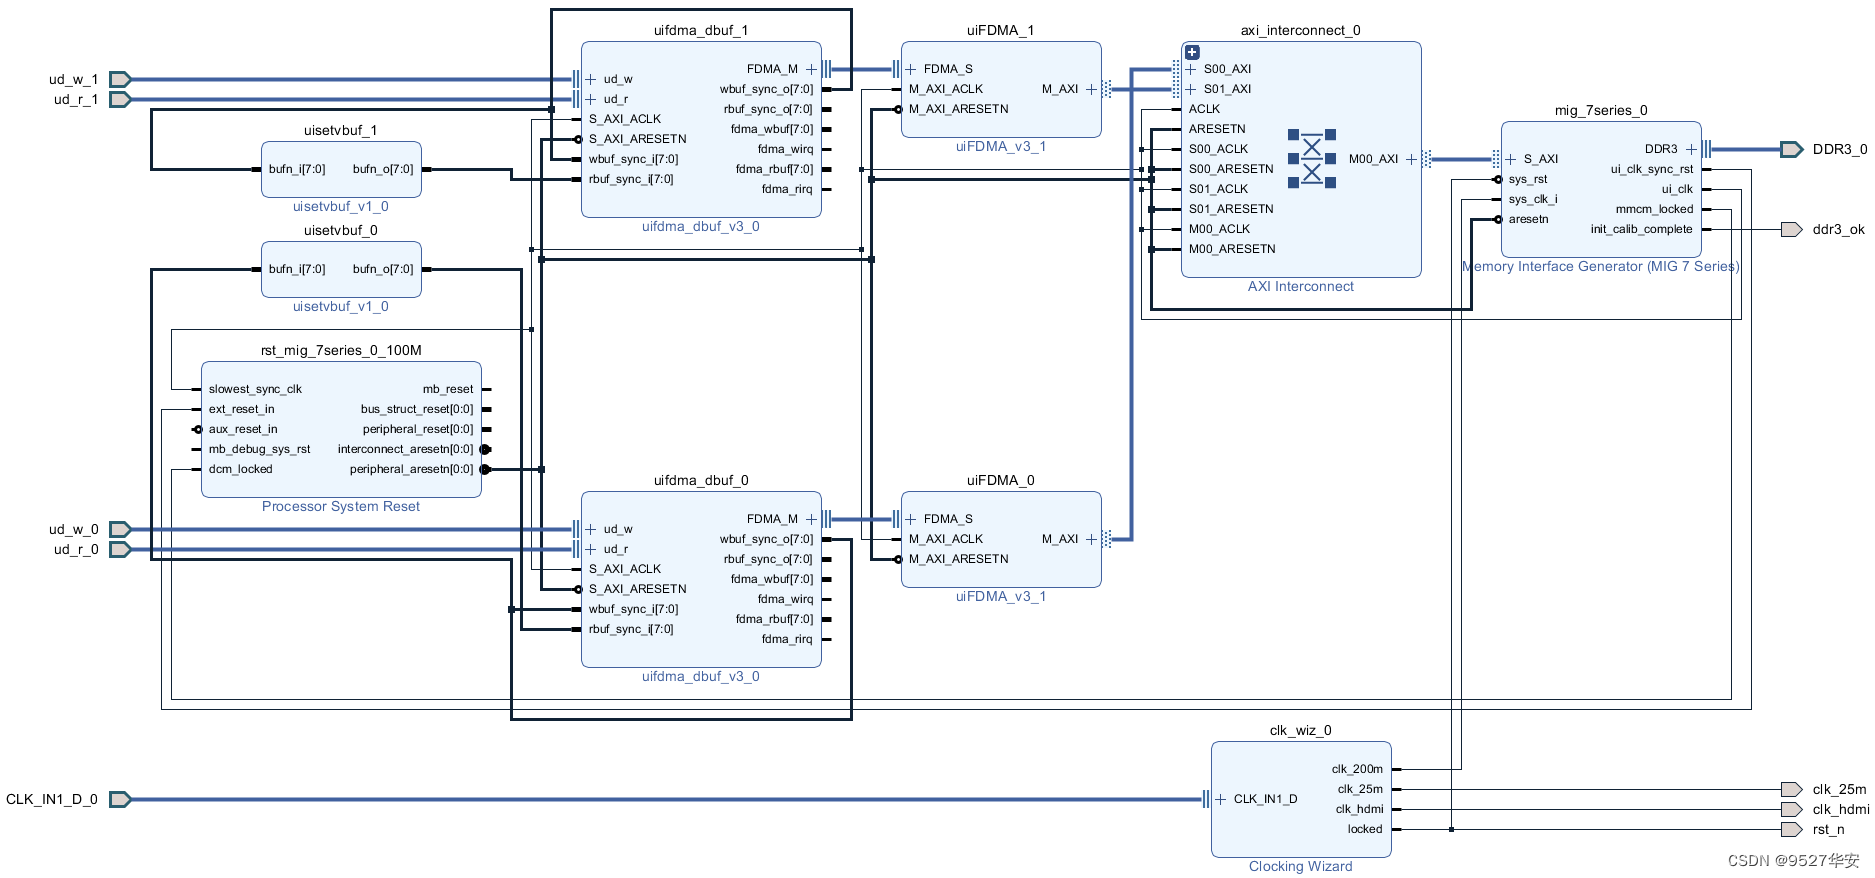Viewport: 1875px width, 878px height.
Task: Select the uiFDMA_1 block title
Action: 1000,30
